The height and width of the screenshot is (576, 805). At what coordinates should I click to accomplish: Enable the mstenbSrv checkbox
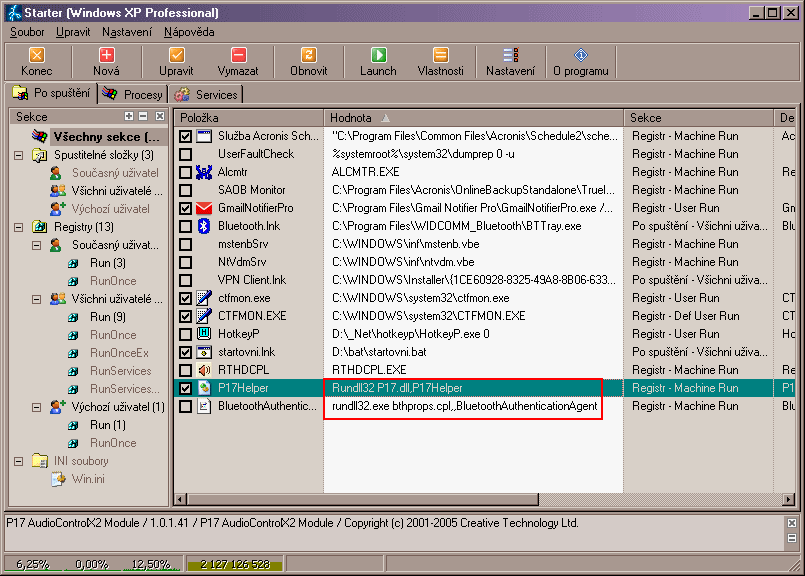click(185, 244)
